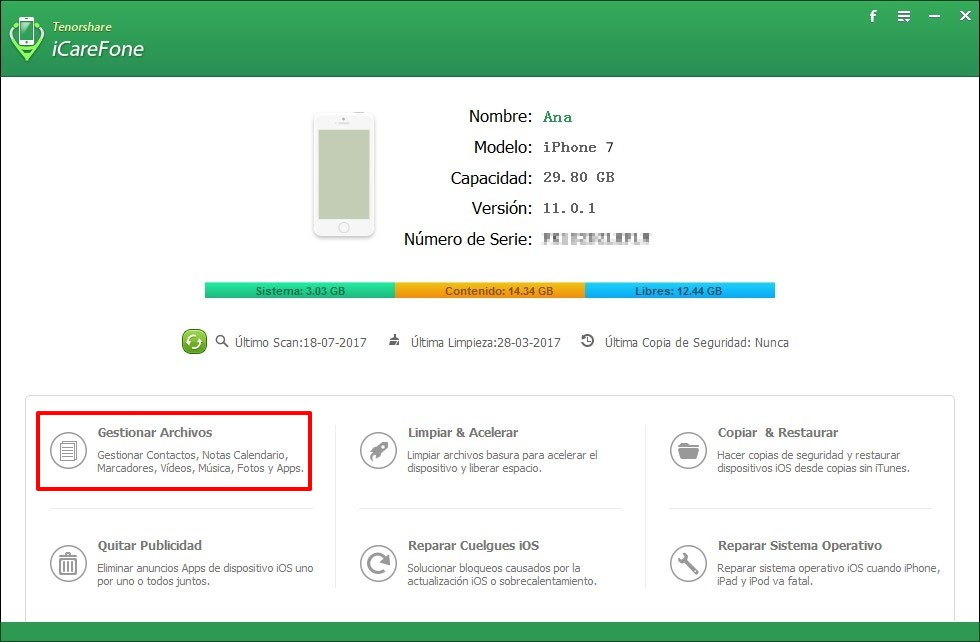The height and width of the screenshot is (642, 980).
Task: Click Último Scan:18-07-2017 text
Action: [x=301, y=343]
